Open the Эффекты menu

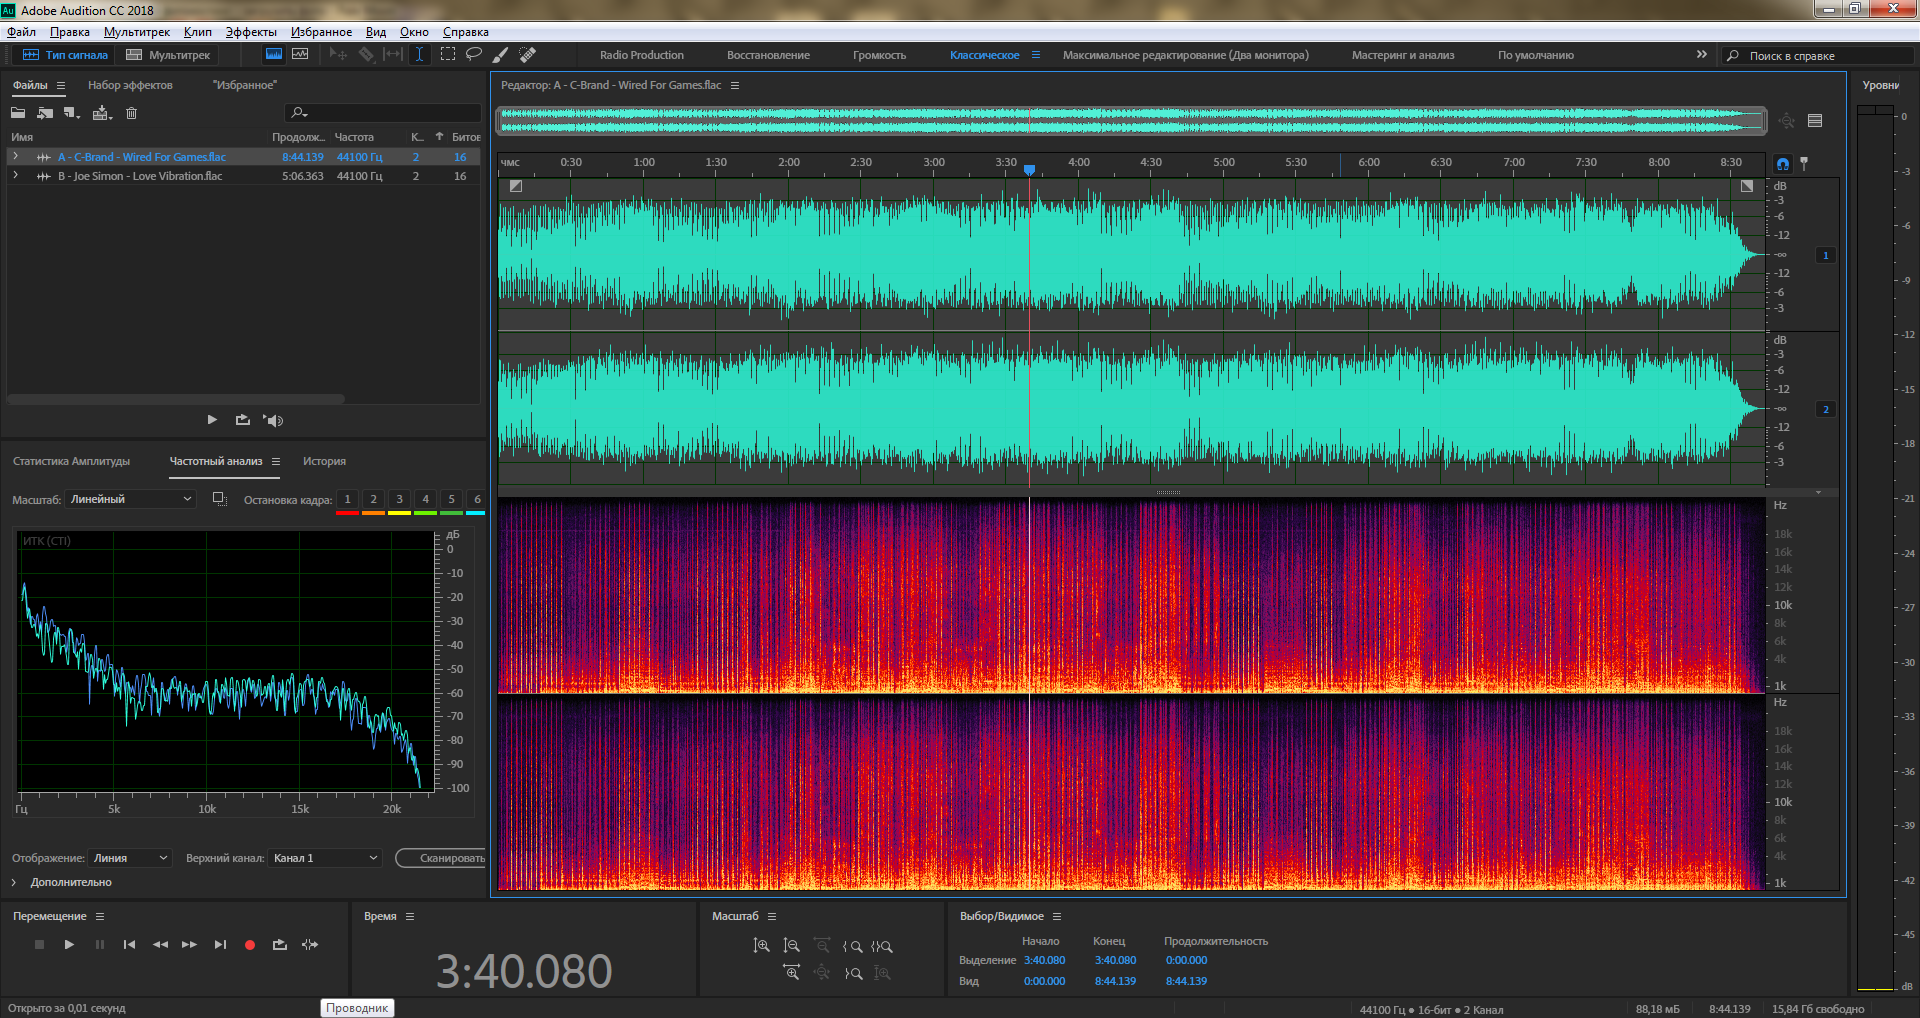coord(251,32)
